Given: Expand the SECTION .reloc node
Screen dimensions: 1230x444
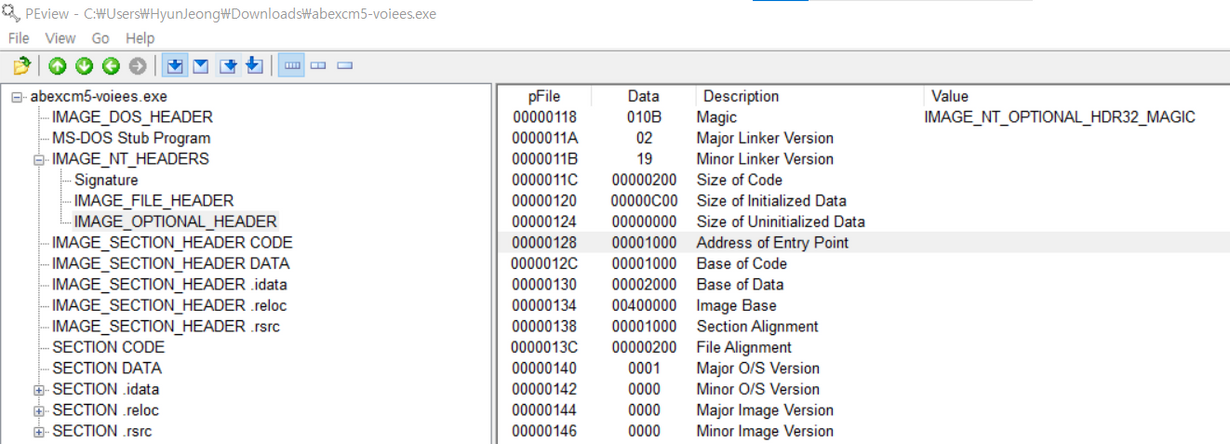Looking at the screenshot, I should [x=39, y=411].
